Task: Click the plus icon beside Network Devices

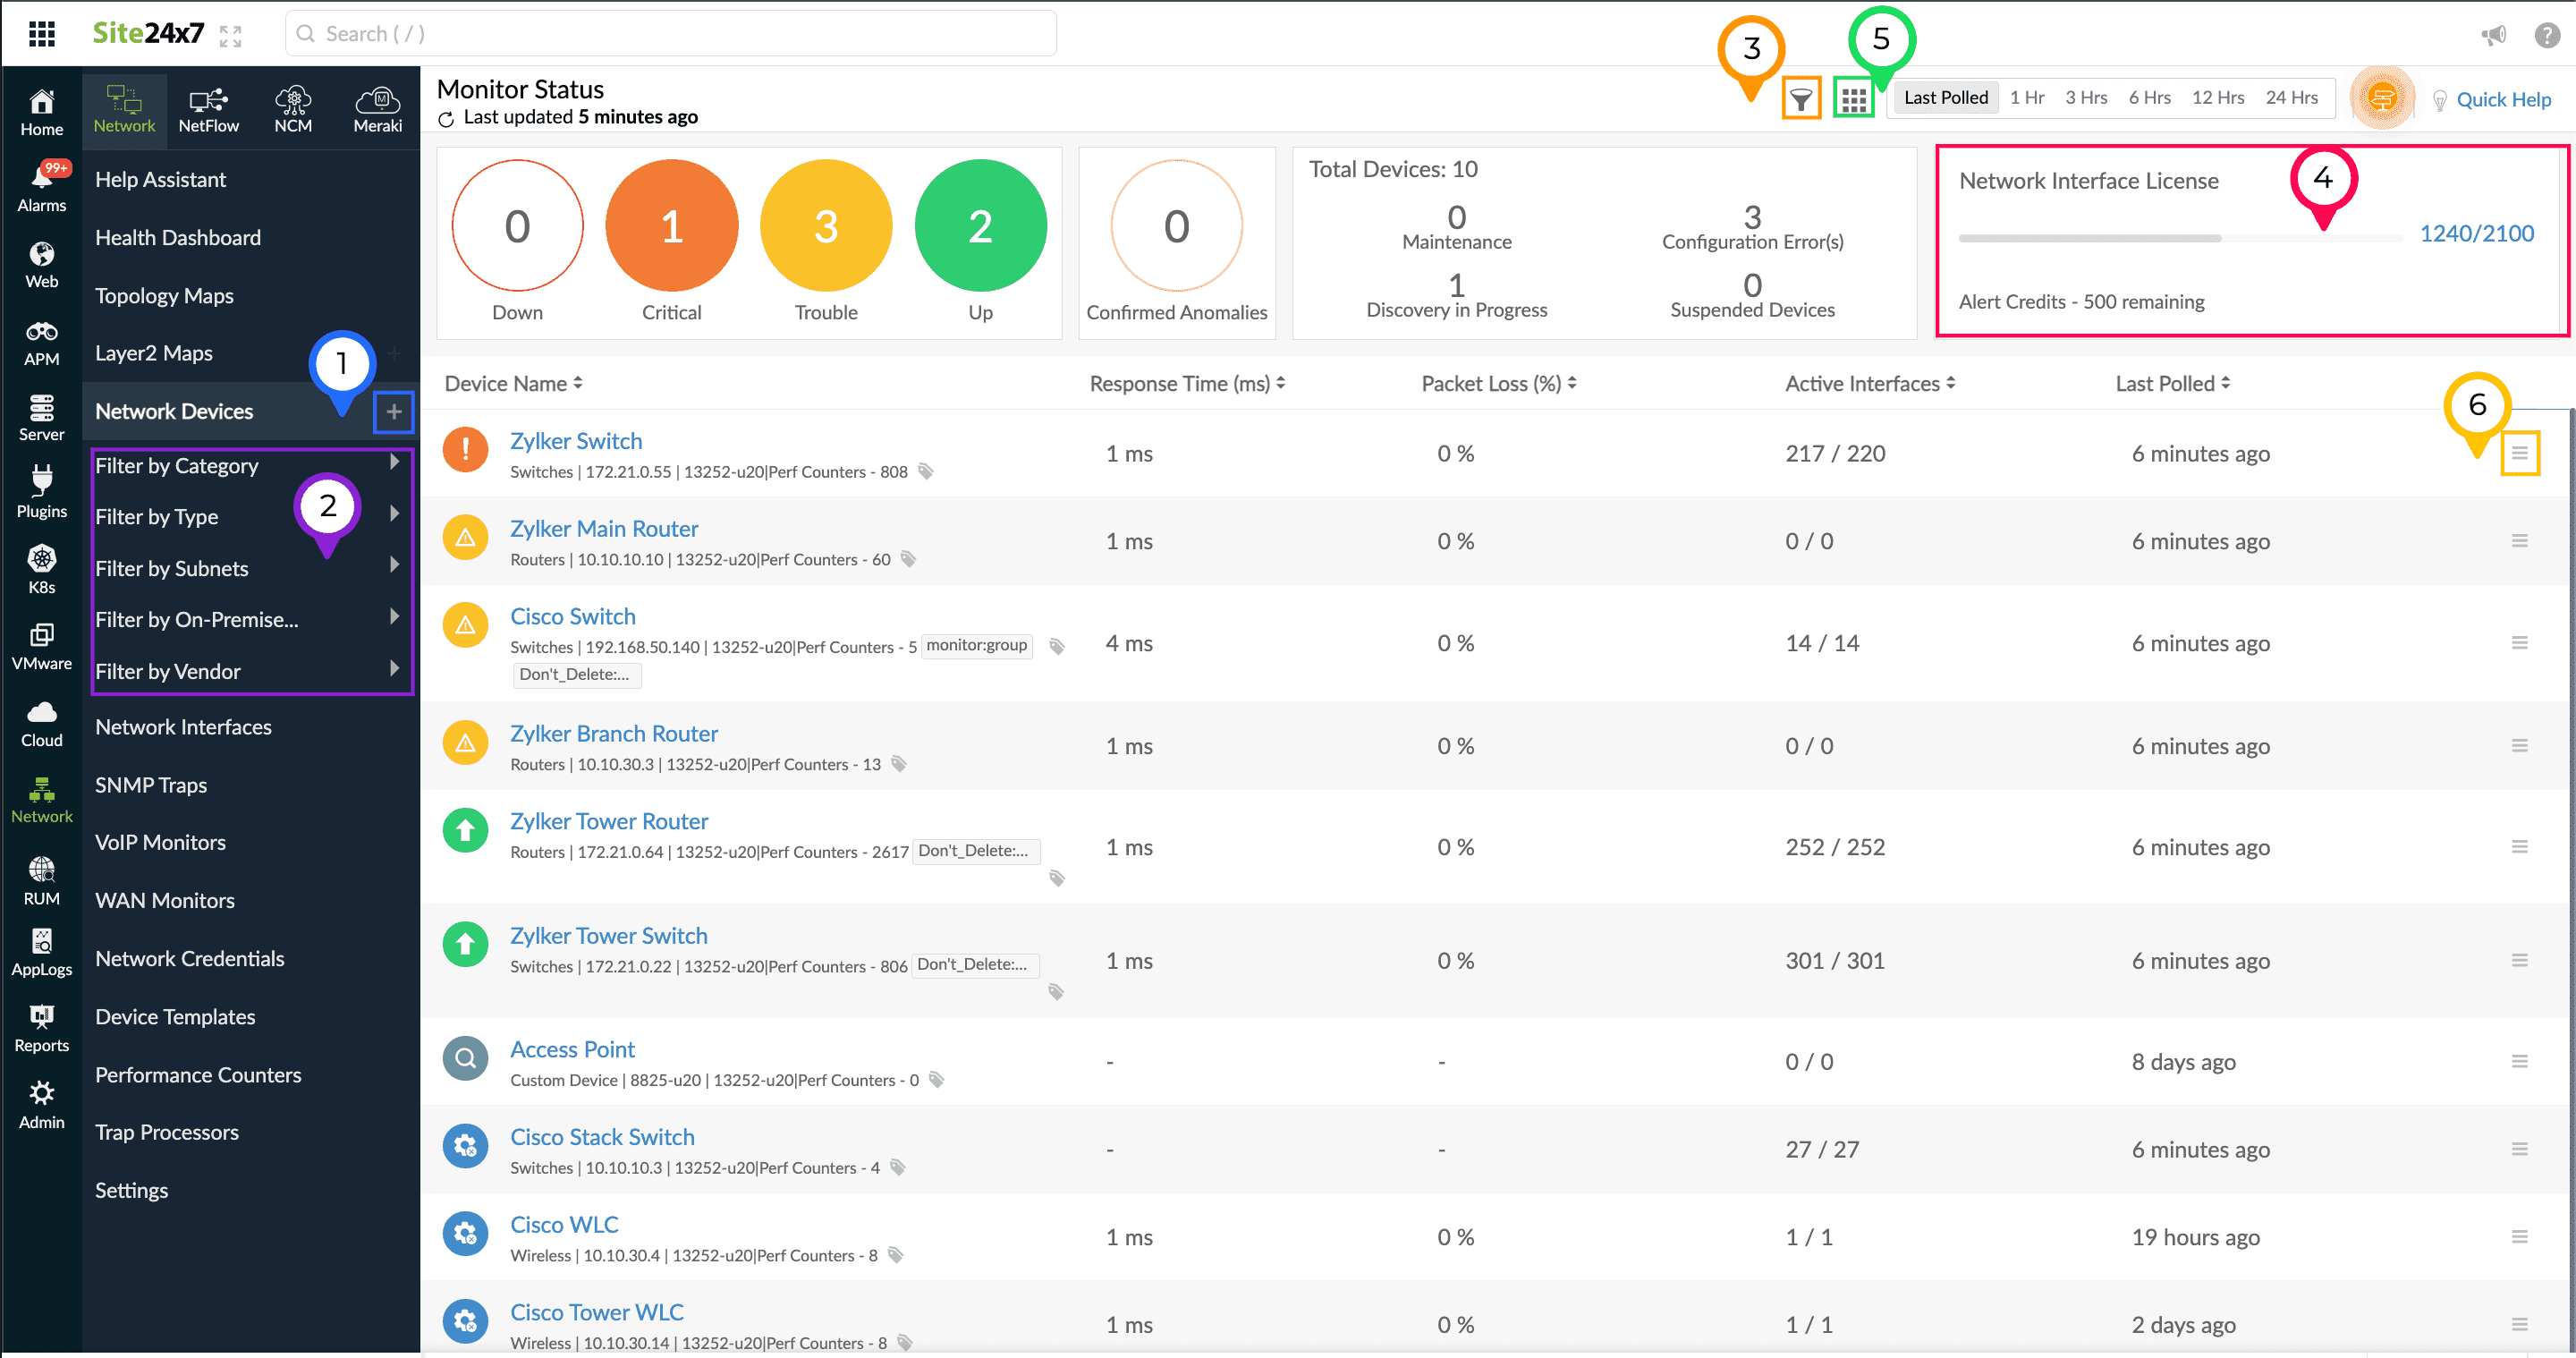Action: [x=393, y=411]
